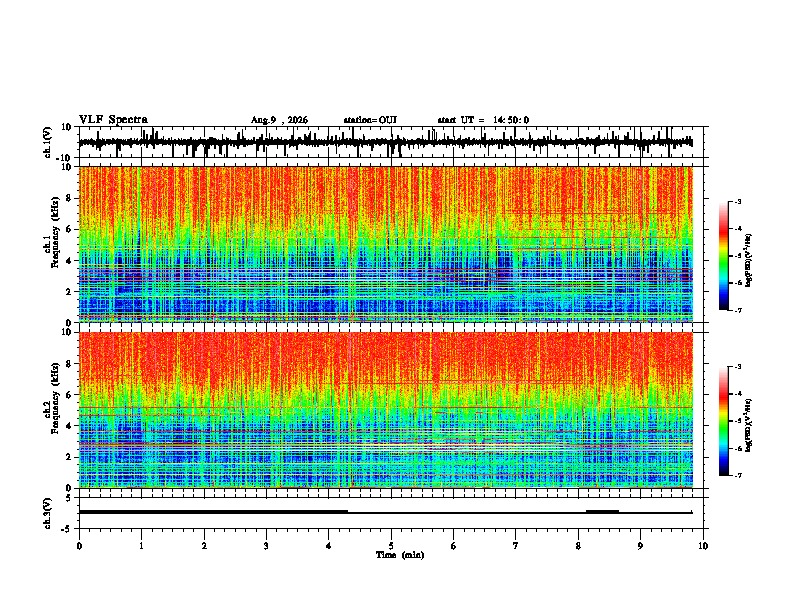Select the date text "Aug.9 , 2026"
The height and width of the screenshot is (612, 792).
pos(279,120)
